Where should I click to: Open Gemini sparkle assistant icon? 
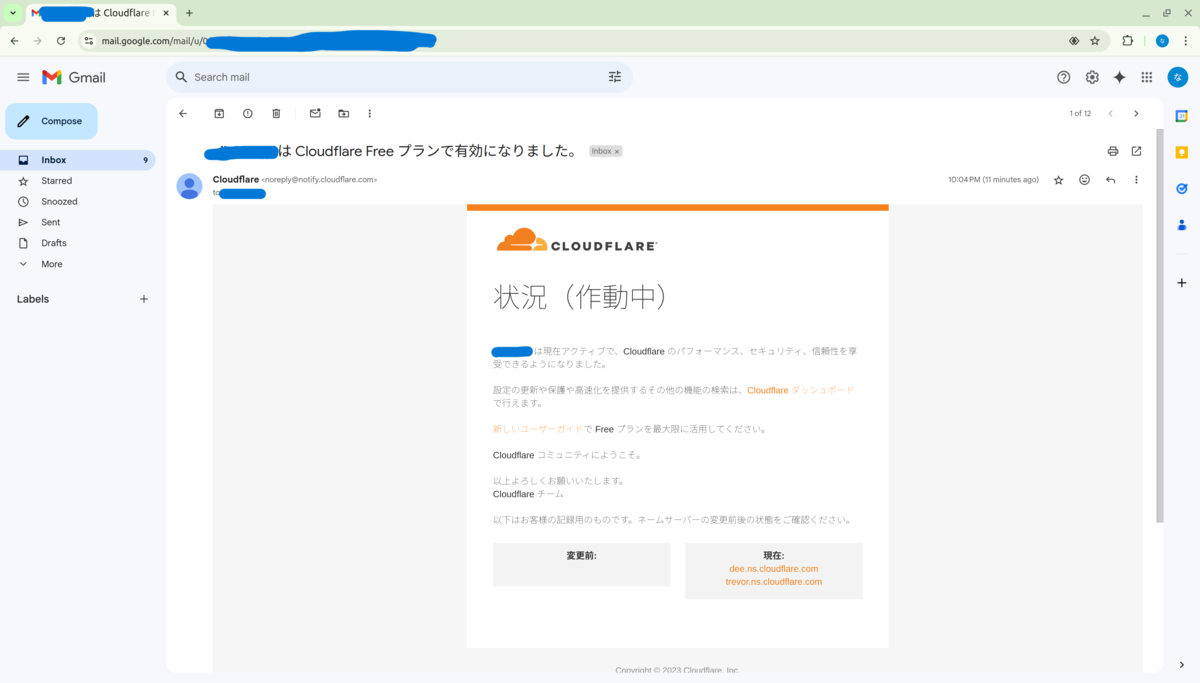(x=1119, y=77)
